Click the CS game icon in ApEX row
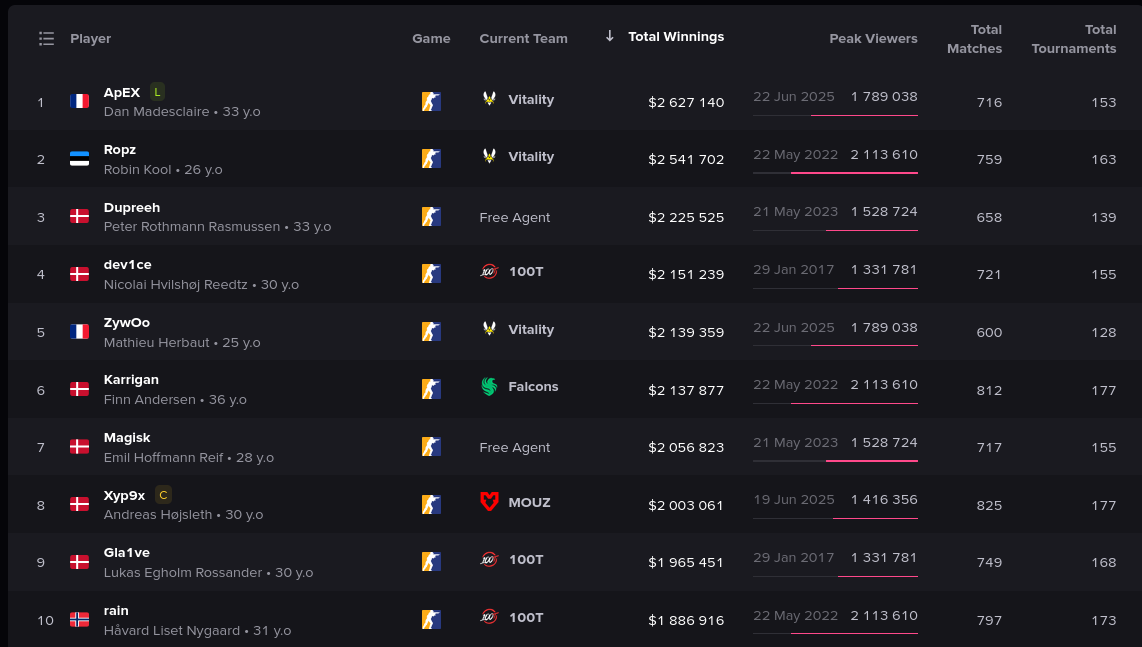Screen dimensions: 1142x647 431,101
